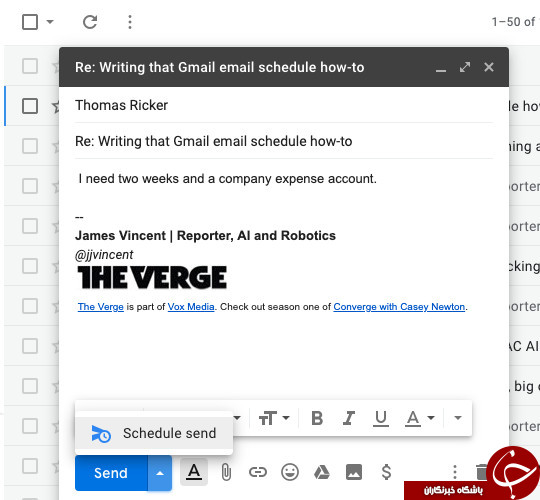The width and height of the screenshot is (540, 500).
Task: Apply italic formatting with I icon
Action: tap(349, 418)
